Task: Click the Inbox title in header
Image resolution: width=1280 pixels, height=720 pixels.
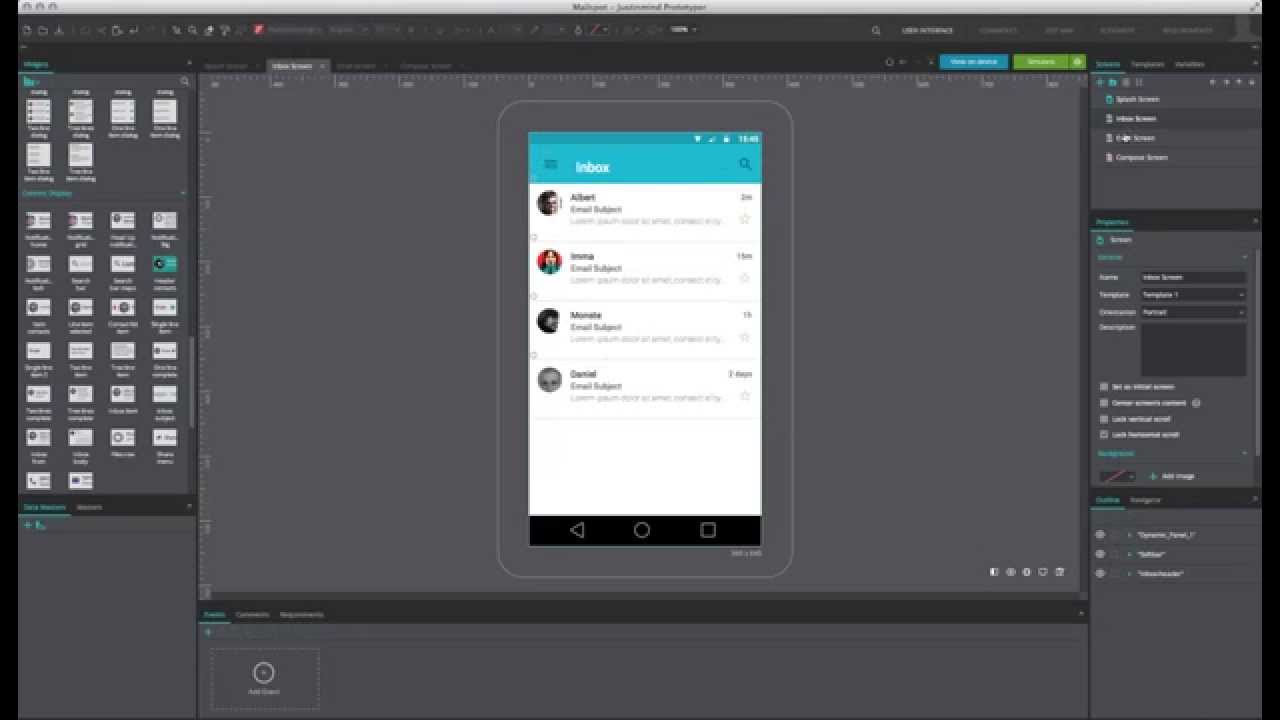Action: tap(592, 167)
